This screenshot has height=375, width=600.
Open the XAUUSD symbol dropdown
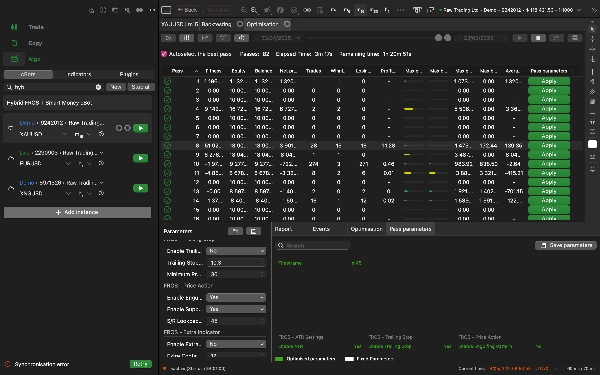click(x=65, y=134)
